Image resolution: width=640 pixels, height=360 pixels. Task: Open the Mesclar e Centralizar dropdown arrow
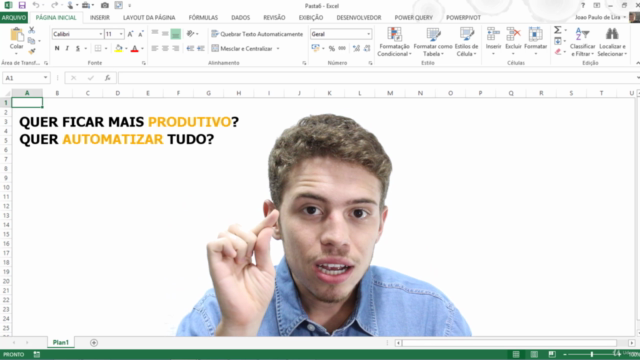point(278,49)
